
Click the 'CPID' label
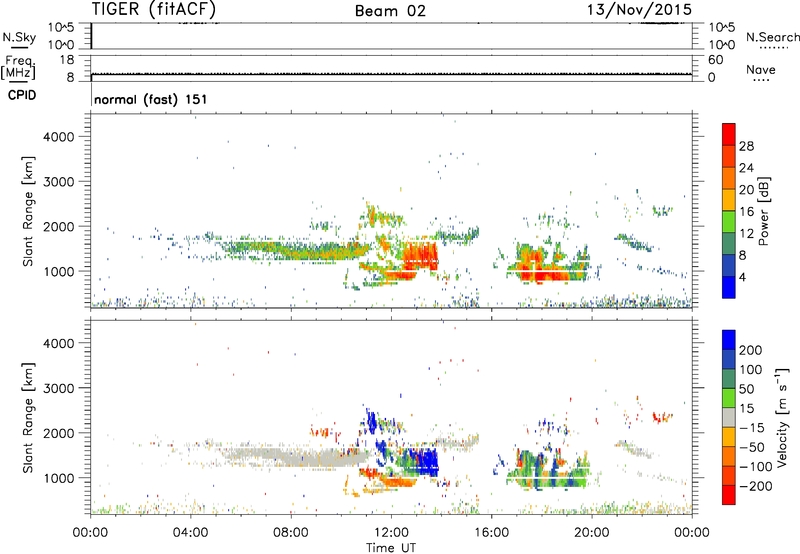click(22, 95)
